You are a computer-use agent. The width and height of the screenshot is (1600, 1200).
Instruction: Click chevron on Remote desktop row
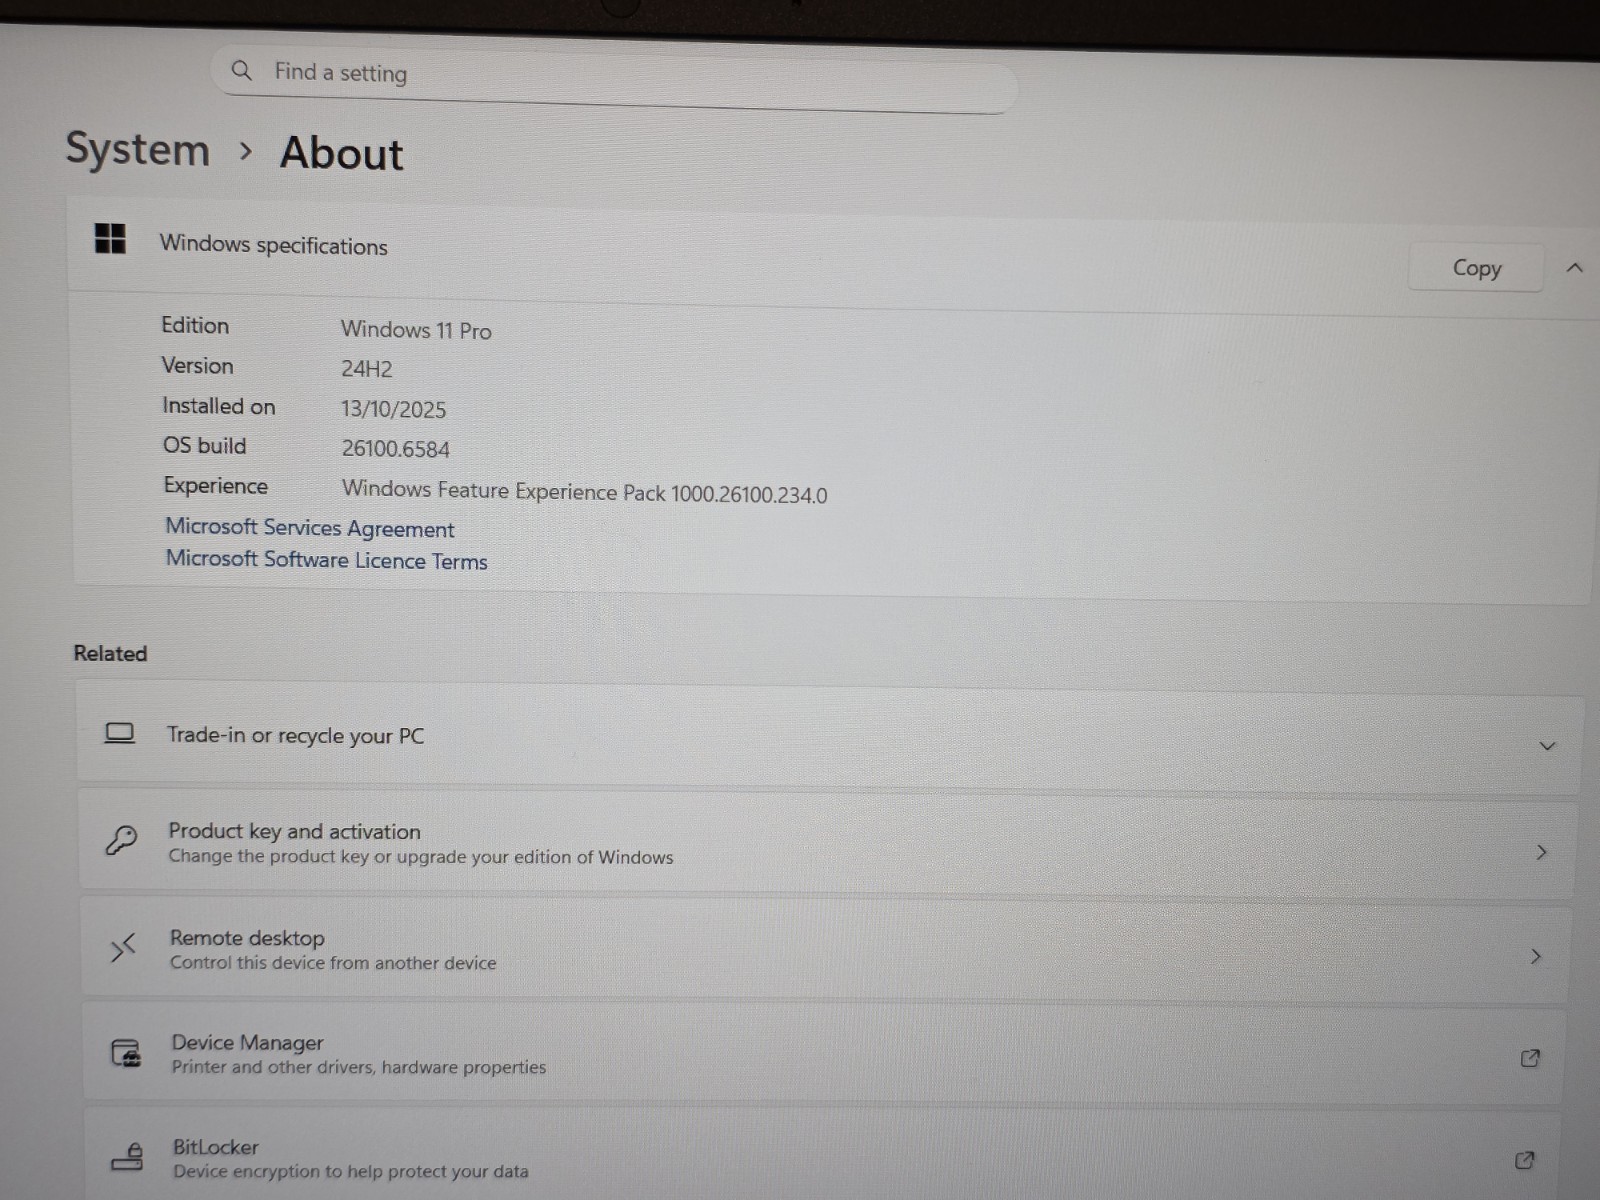coord(1536,957)
